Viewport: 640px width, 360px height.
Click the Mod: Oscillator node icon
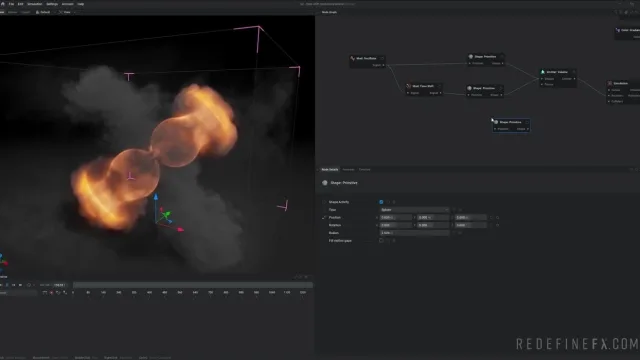click(352, 58)
